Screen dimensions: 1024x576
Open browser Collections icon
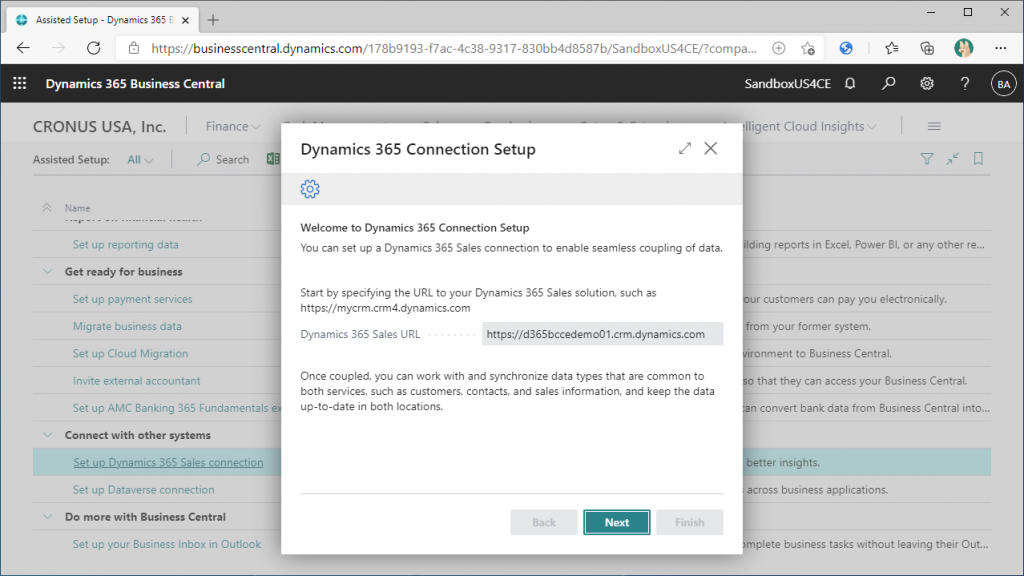pos(927,48)
